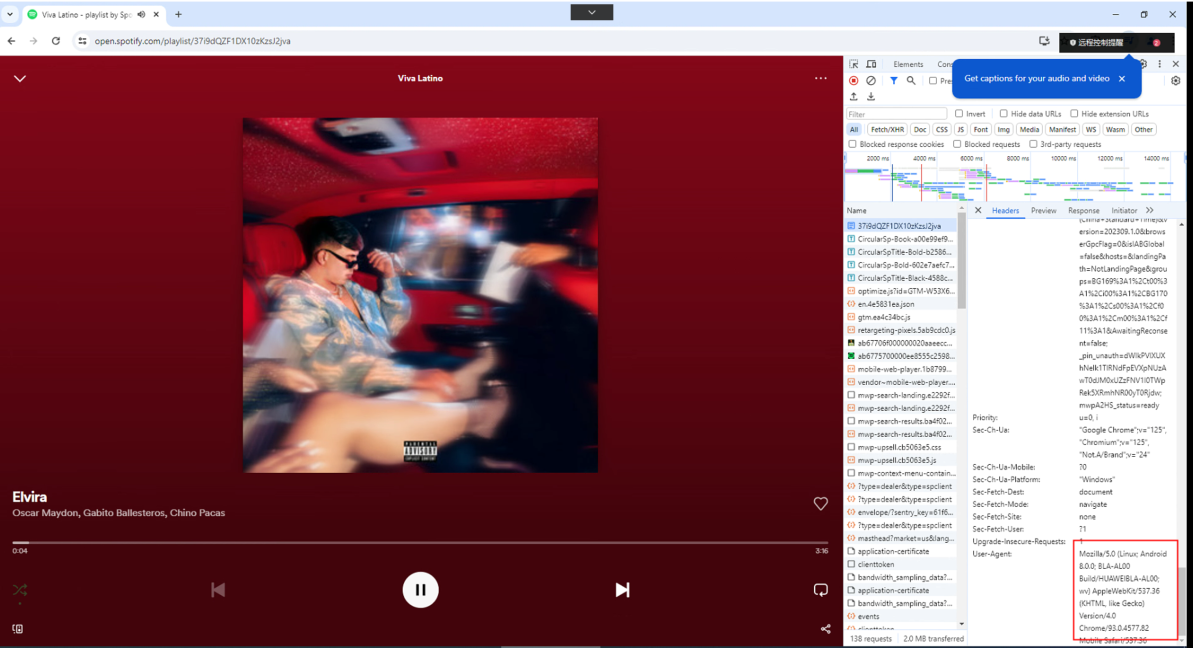This screenshot has width=1193, height=648.
Task: Select the All request type filter
Action: (854, 129)
